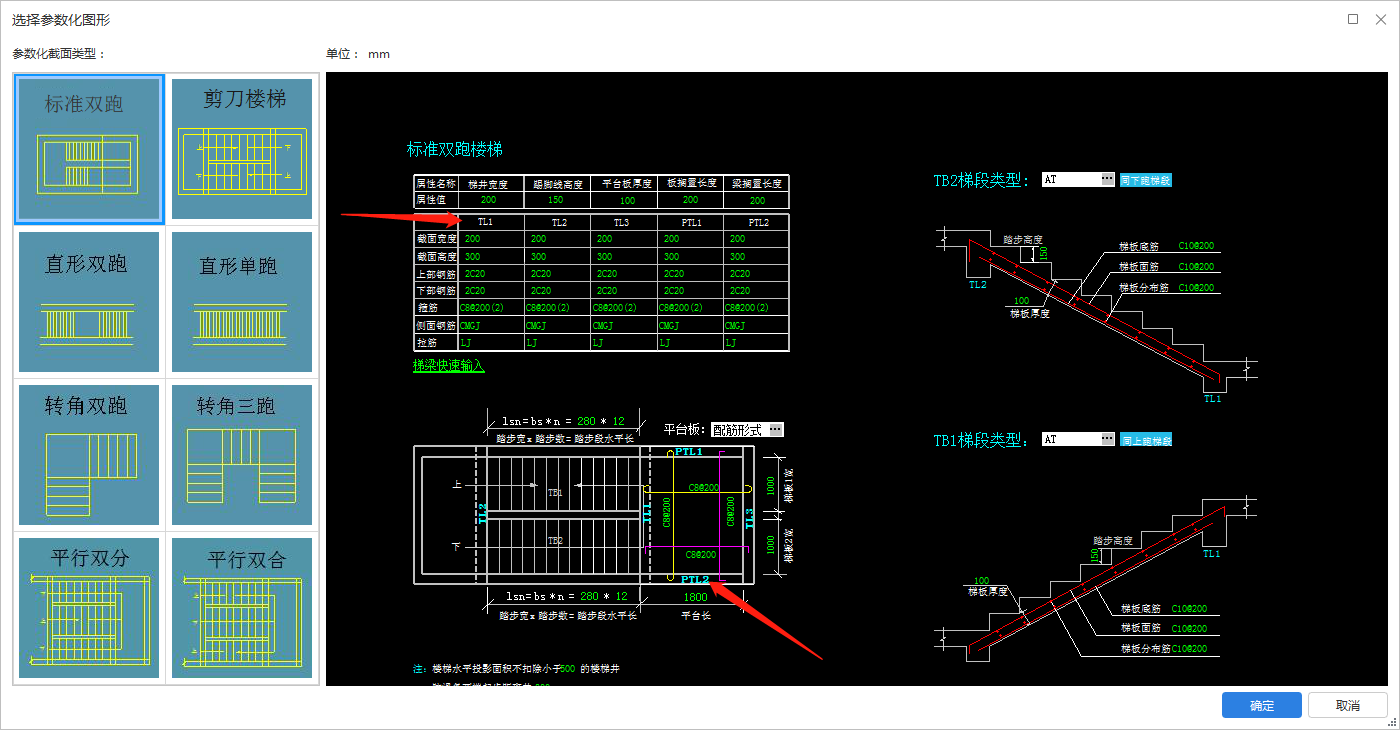The image size is (1400, 730).
Task: Click the TB1 梯板底筋 value C10@200
Action: 1188,608
